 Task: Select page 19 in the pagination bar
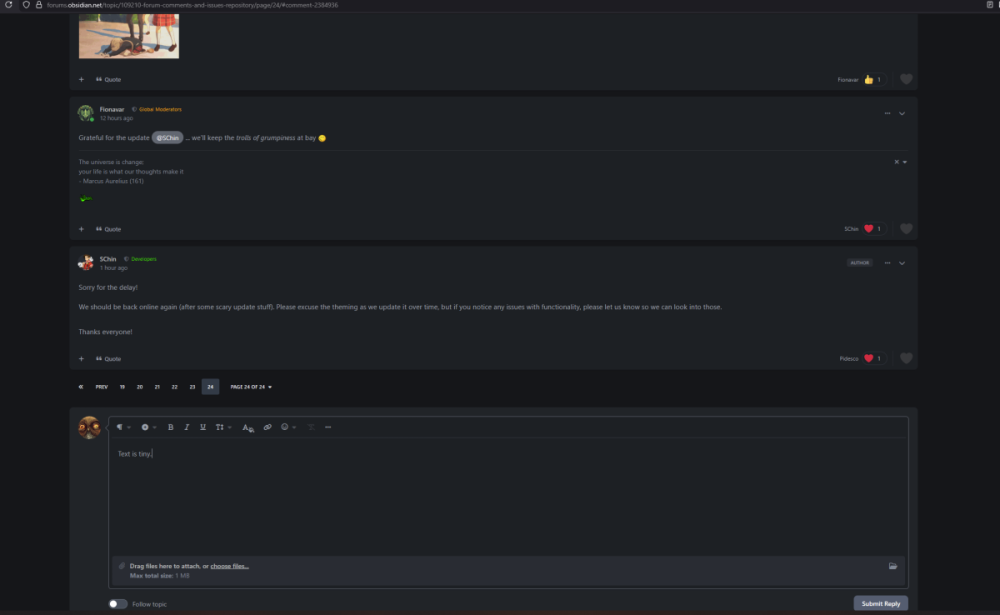coord(122,386)
